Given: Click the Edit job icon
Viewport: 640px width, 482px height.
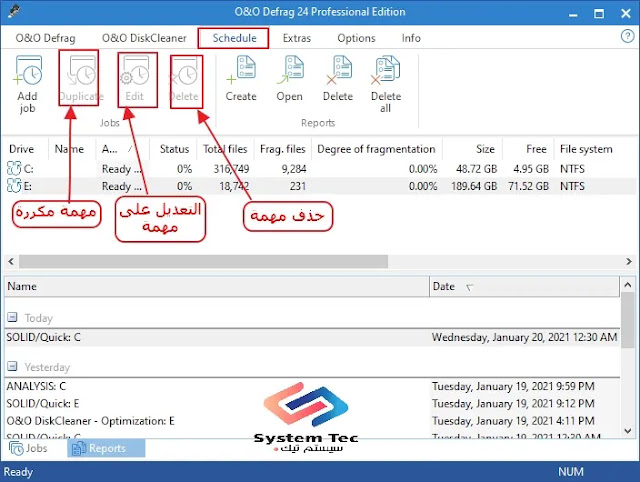Looking at the screenshot, I should (135, 71).
